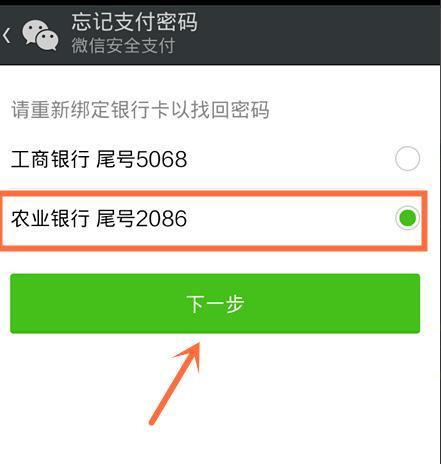Choose the 农业银行 尾号2086 card row
This screenshot has width=441, height=464.
pos(214,219)
